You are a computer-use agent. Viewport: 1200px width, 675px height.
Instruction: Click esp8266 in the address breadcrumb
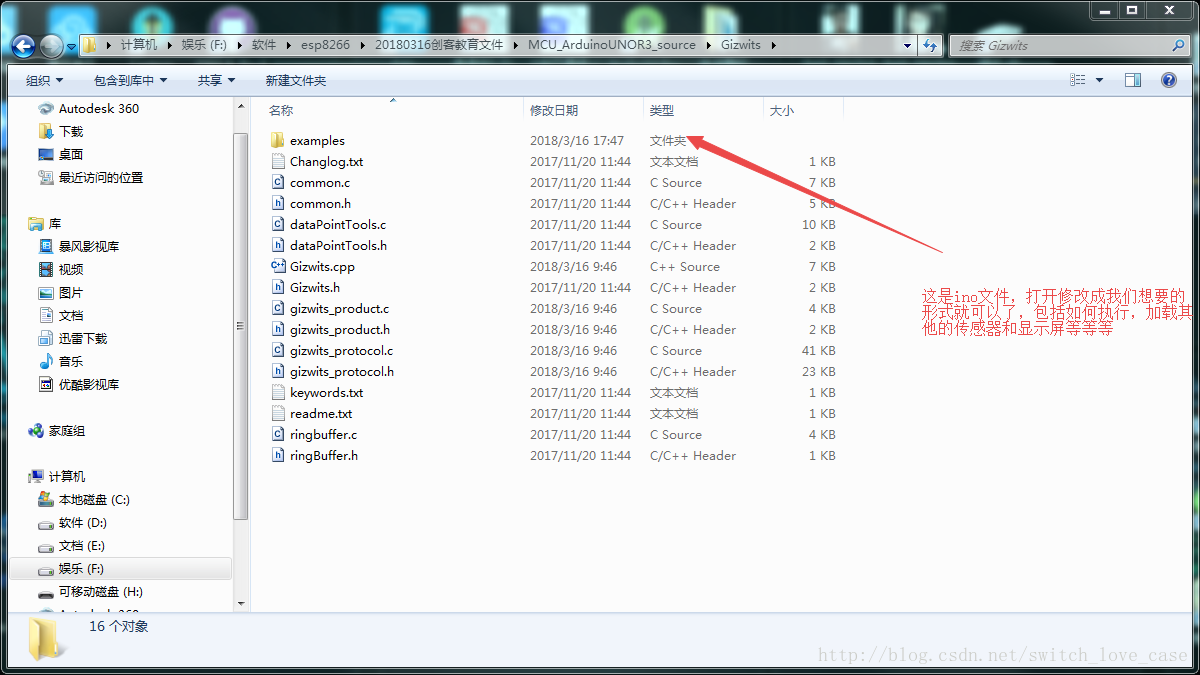325,45
